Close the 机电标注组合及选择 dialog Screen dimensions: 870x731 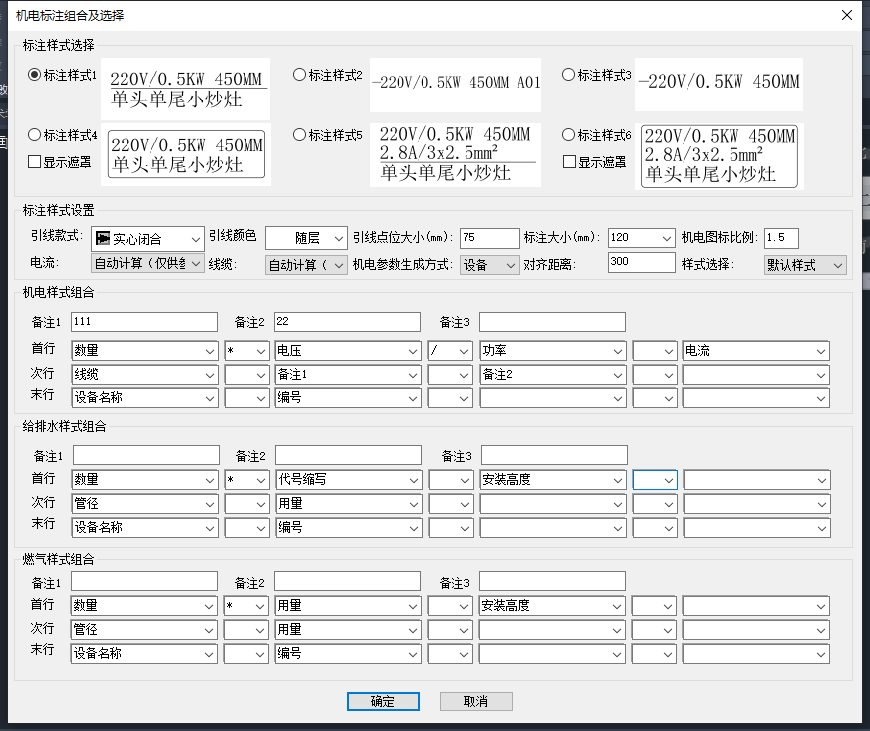(x=847, y=15)
